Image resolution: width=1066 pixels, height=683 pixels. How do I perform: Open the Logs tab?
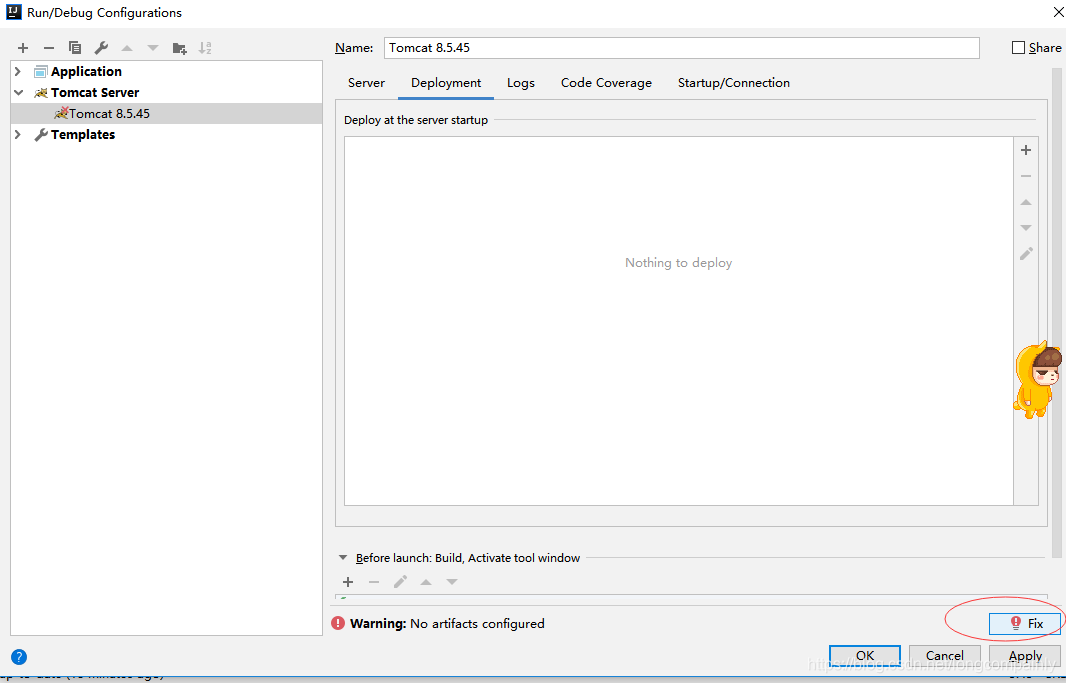click(x=521, y=83)
